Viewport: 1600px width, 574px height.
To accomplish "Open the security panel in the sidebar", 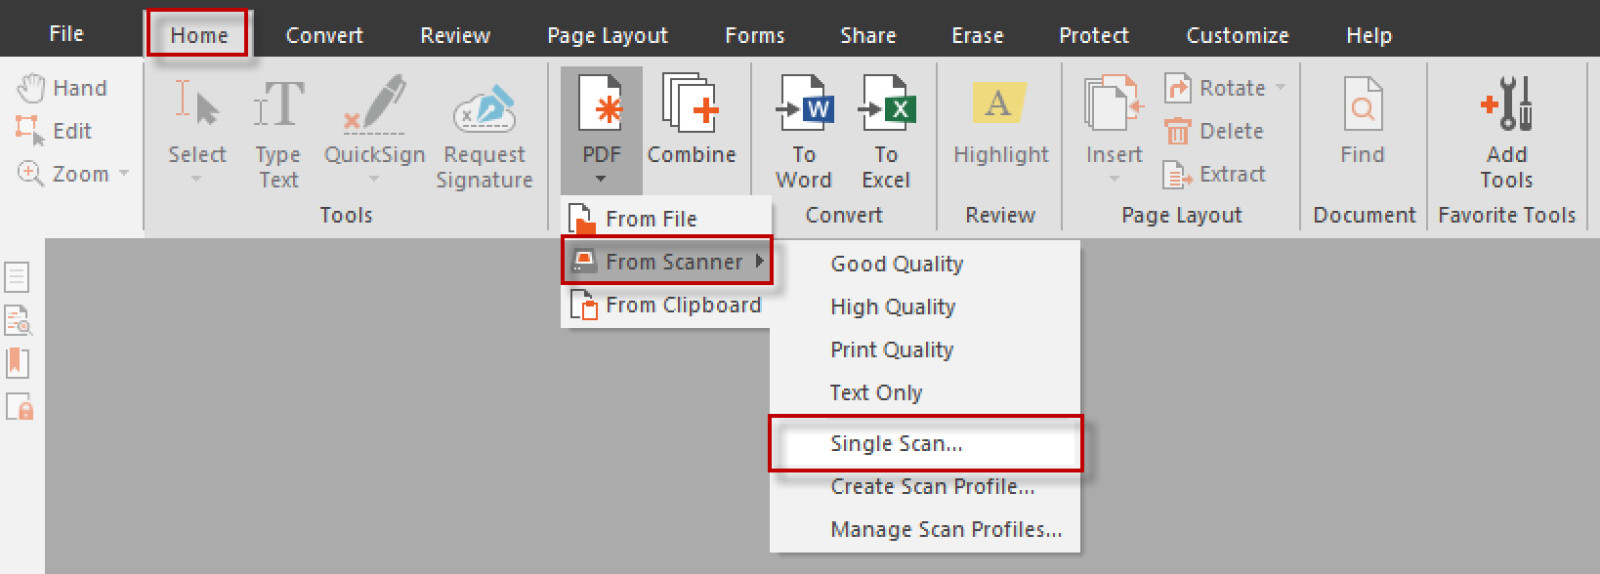I will tap(20, 406).
